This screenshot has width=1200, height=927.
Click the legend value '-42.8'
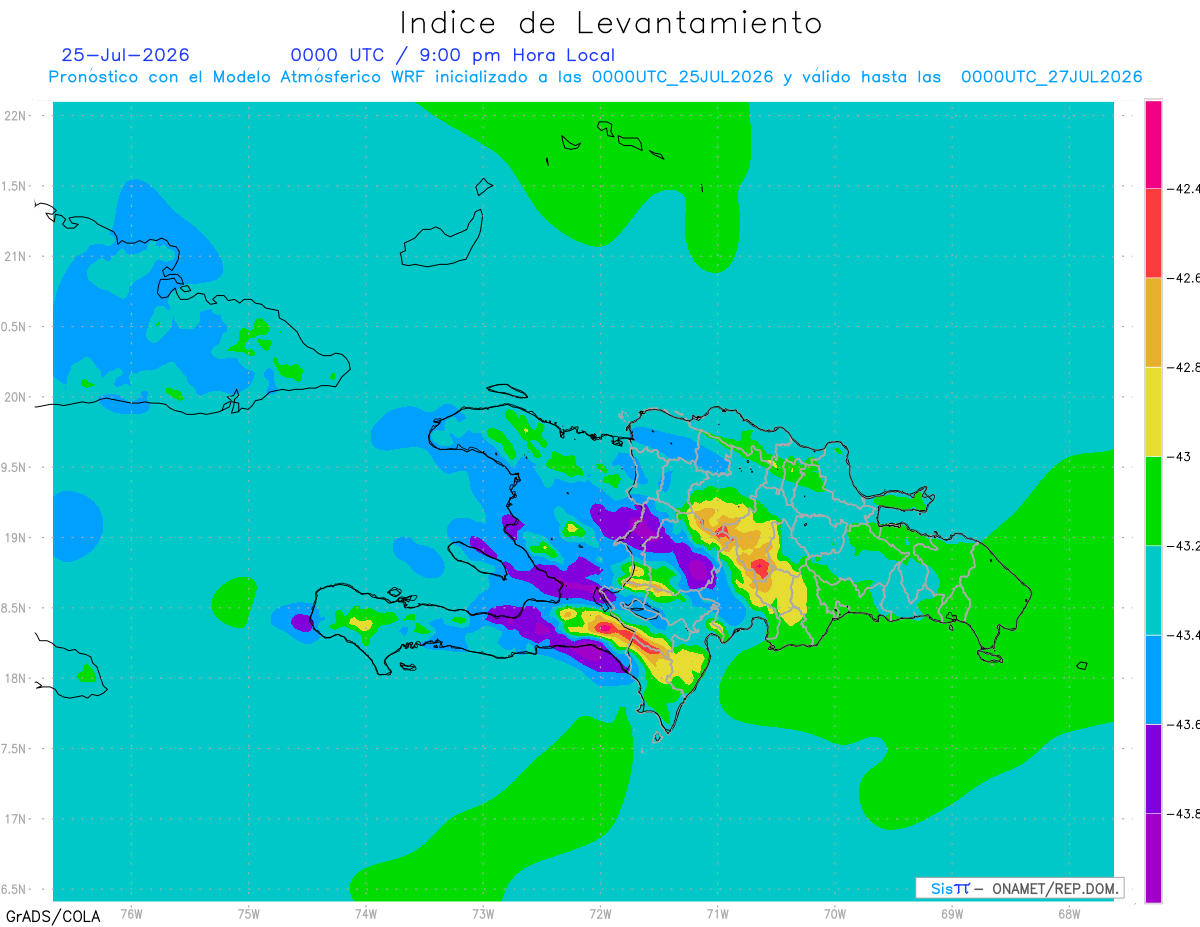pyautogui.click(x=1183, y=367)
